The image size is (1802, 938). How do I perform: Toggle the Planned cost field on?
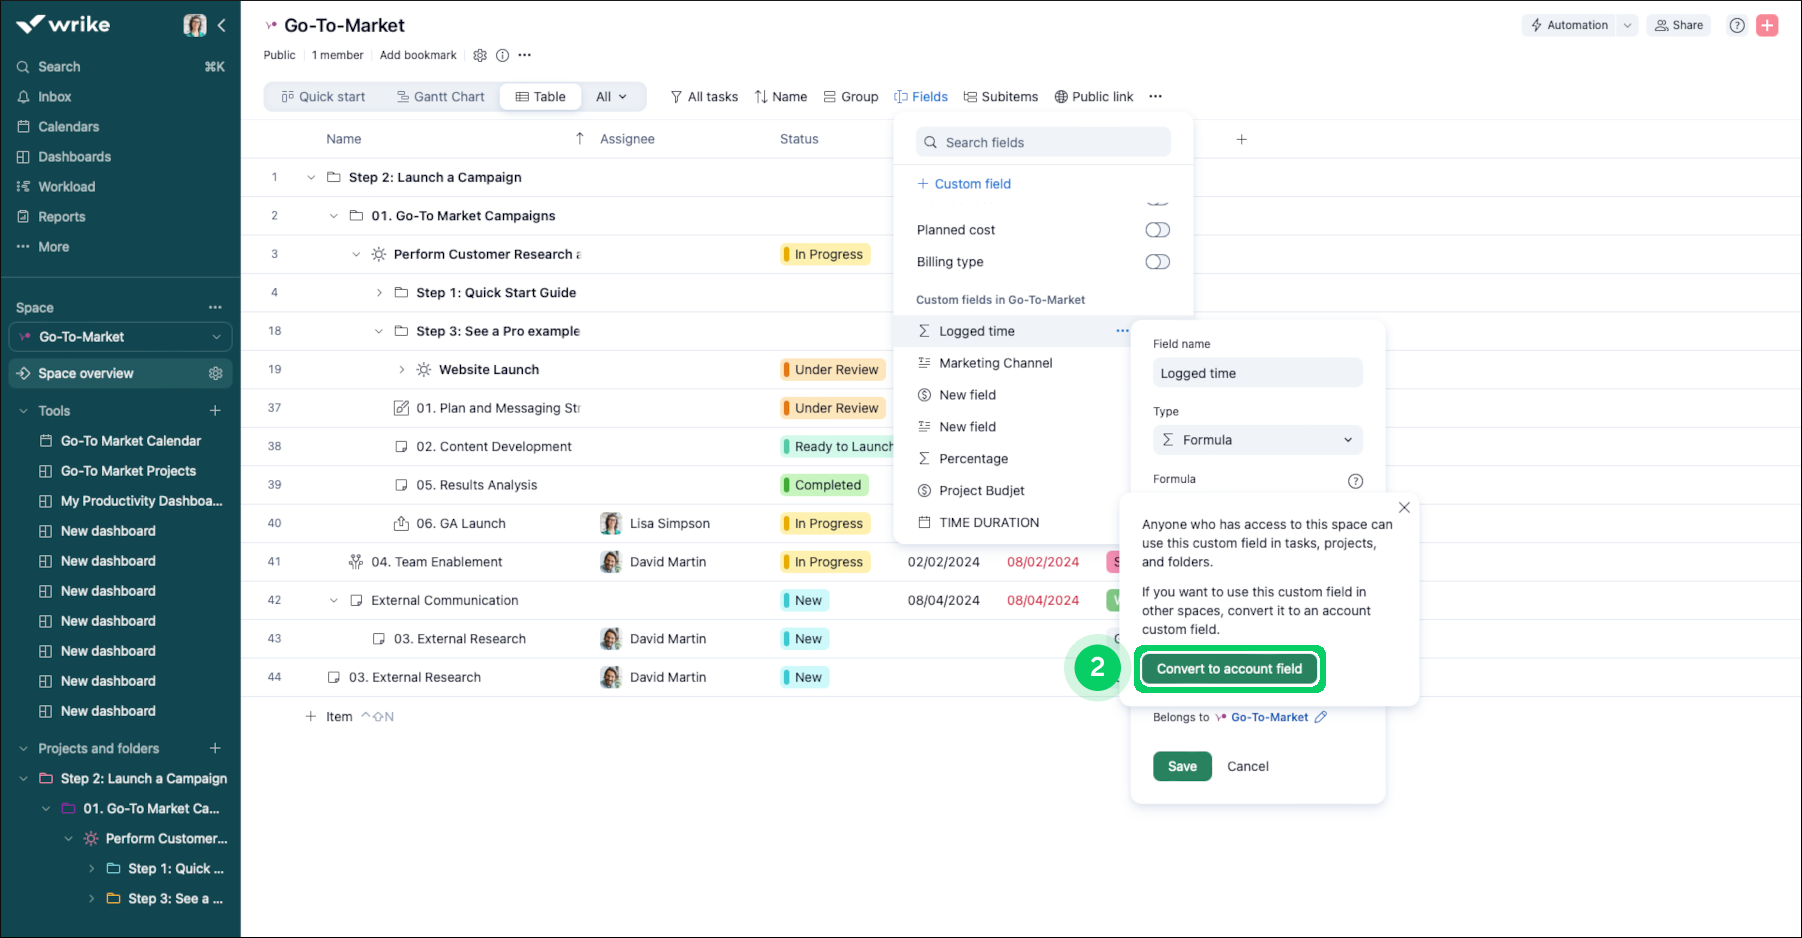click(1157, 230)
